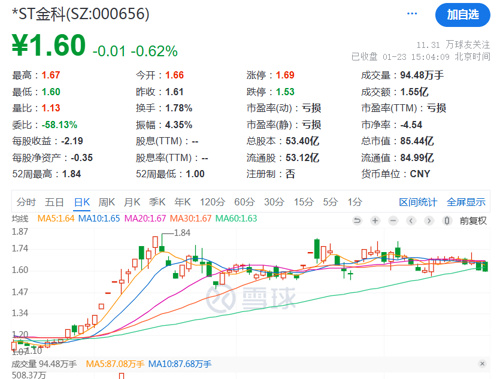Click the rounded rectangle icon beside 前复权
The width and height of the screenshot is (500, 379).
[x=447, y=221]
